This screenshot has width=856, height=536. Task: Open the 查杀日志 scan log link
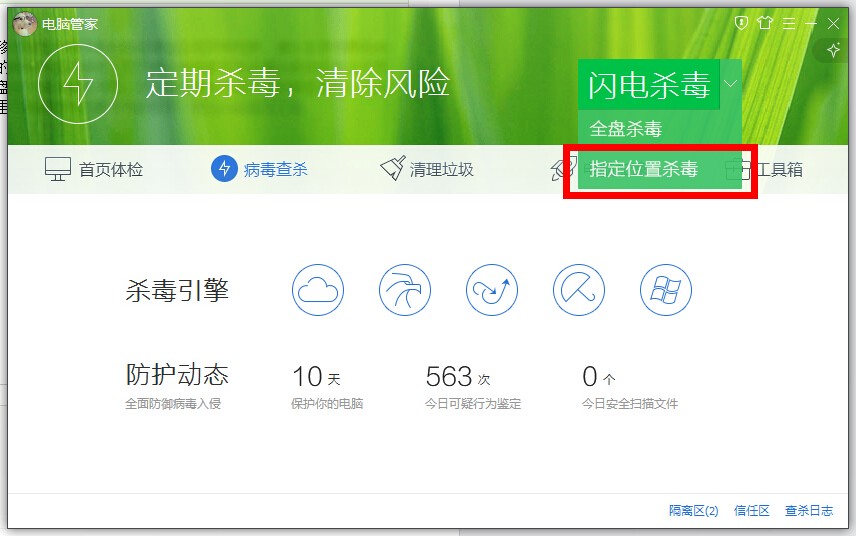[x=809, y=511]
